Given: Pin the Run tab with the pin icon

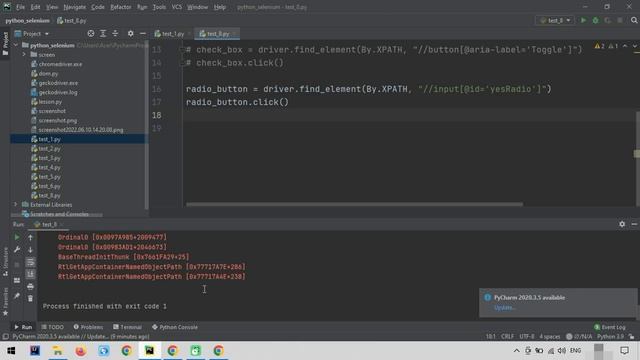Looking at the screenshot, I should (17, 296).
